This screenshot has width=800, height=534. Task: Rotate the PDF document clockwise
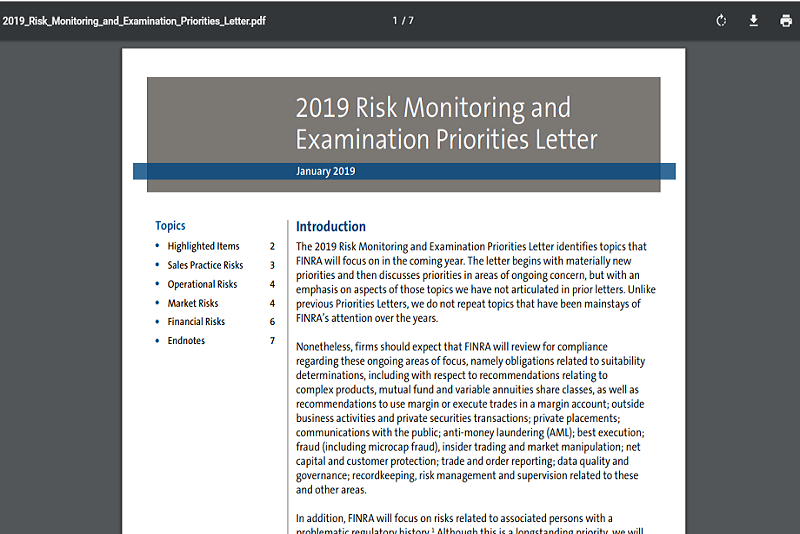tap(721, 21)
